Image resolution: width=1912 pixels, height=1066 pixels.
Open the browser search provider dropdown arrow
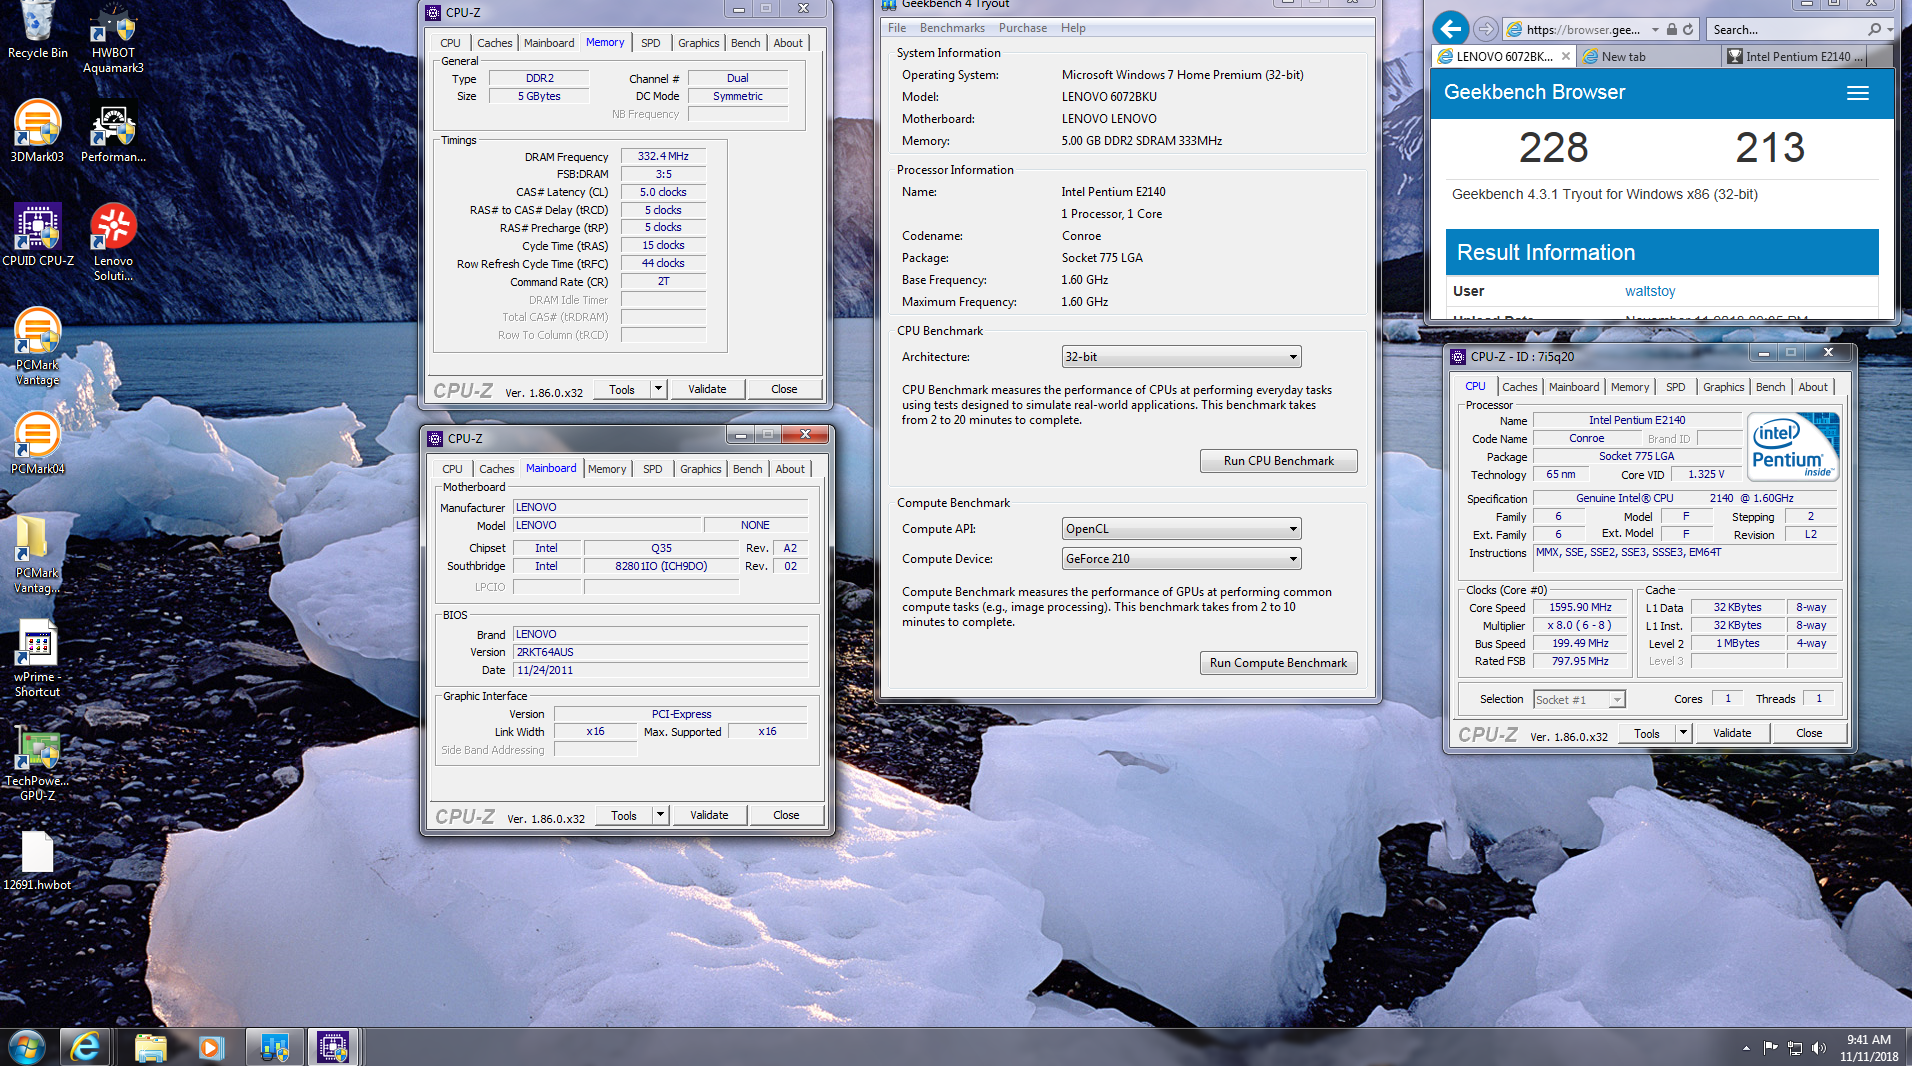point(1889,29)
